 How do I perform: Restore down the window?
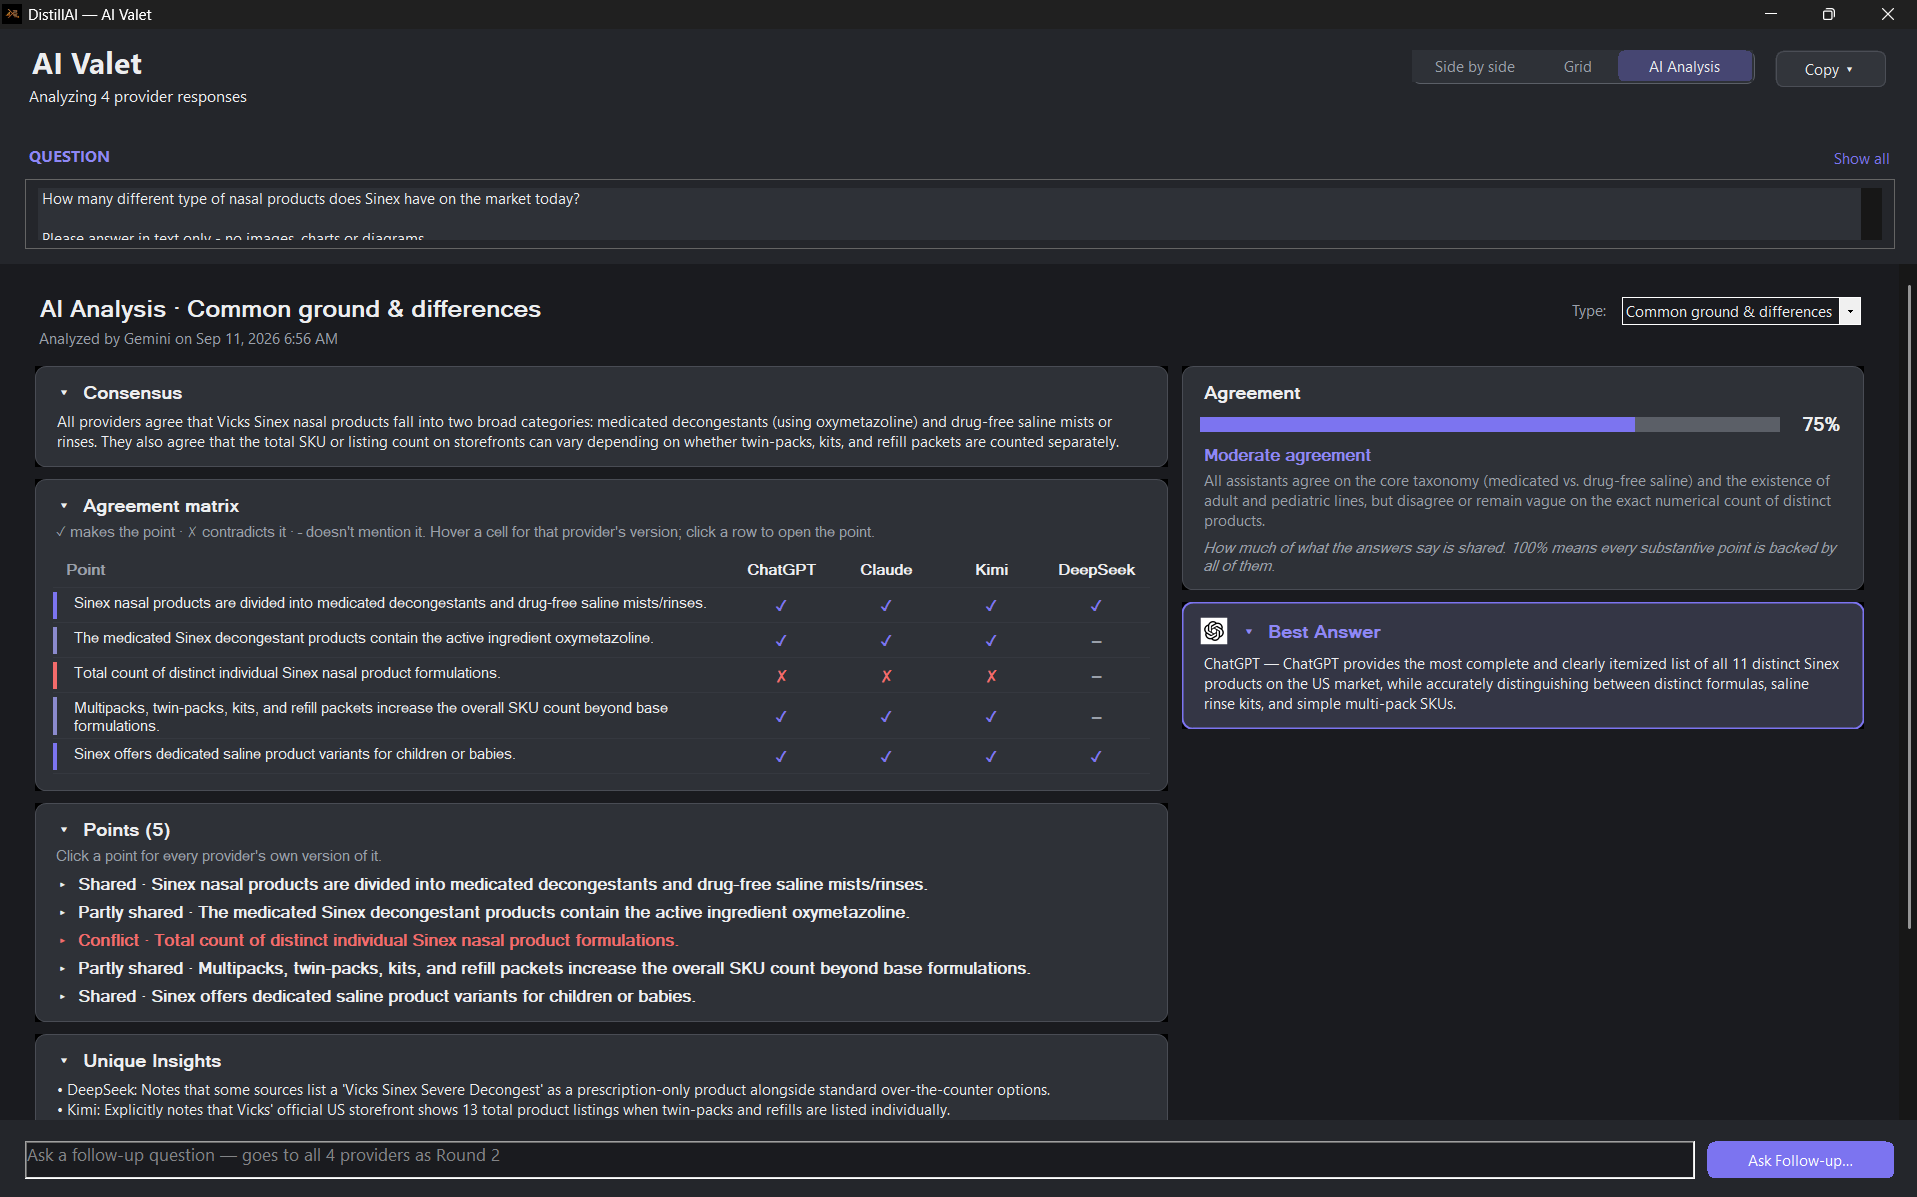pos(1828,14)
